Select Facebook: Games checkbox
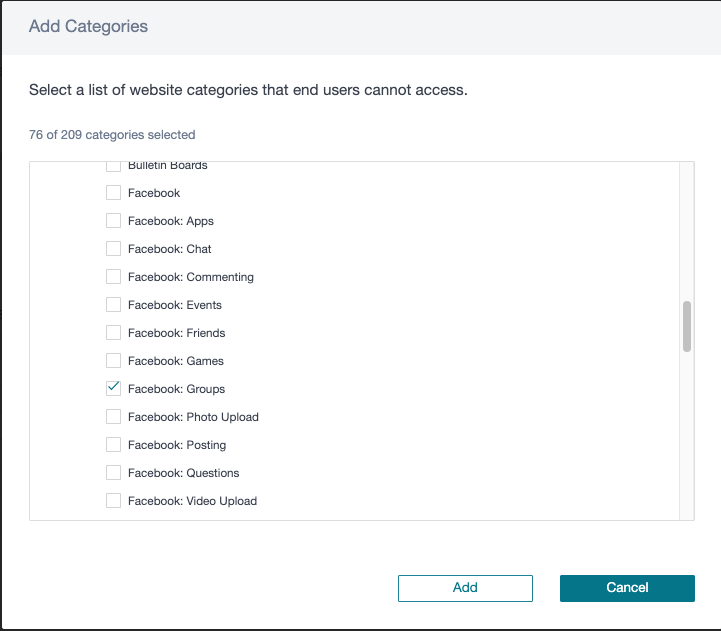The width and height of the screenshot is (721, 631). click(114, 361)
